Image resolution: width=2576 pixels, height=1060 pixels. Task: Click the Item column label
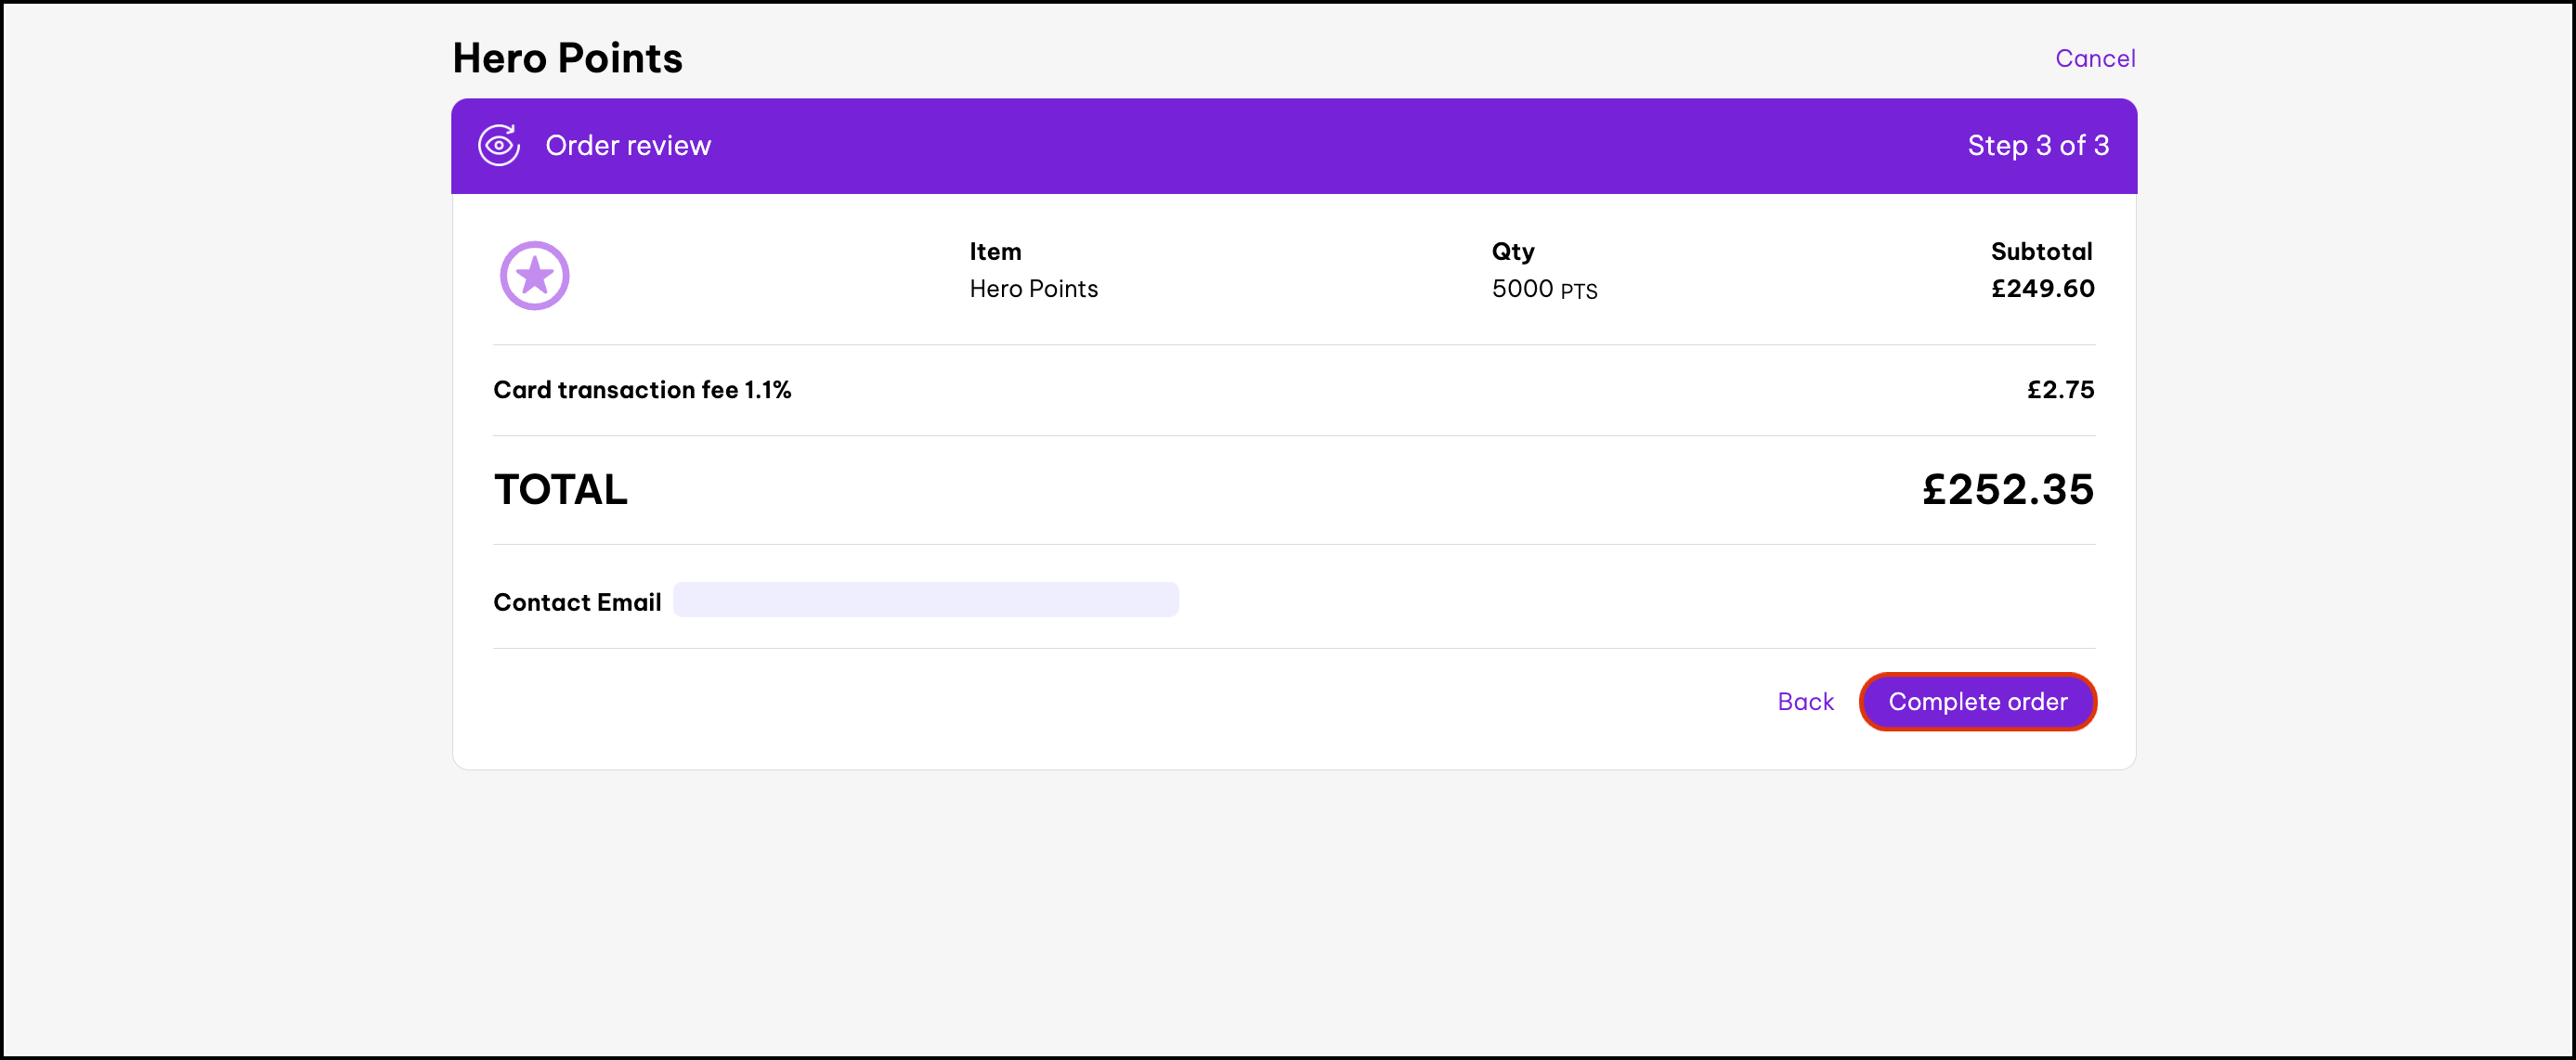coord(994,251)
